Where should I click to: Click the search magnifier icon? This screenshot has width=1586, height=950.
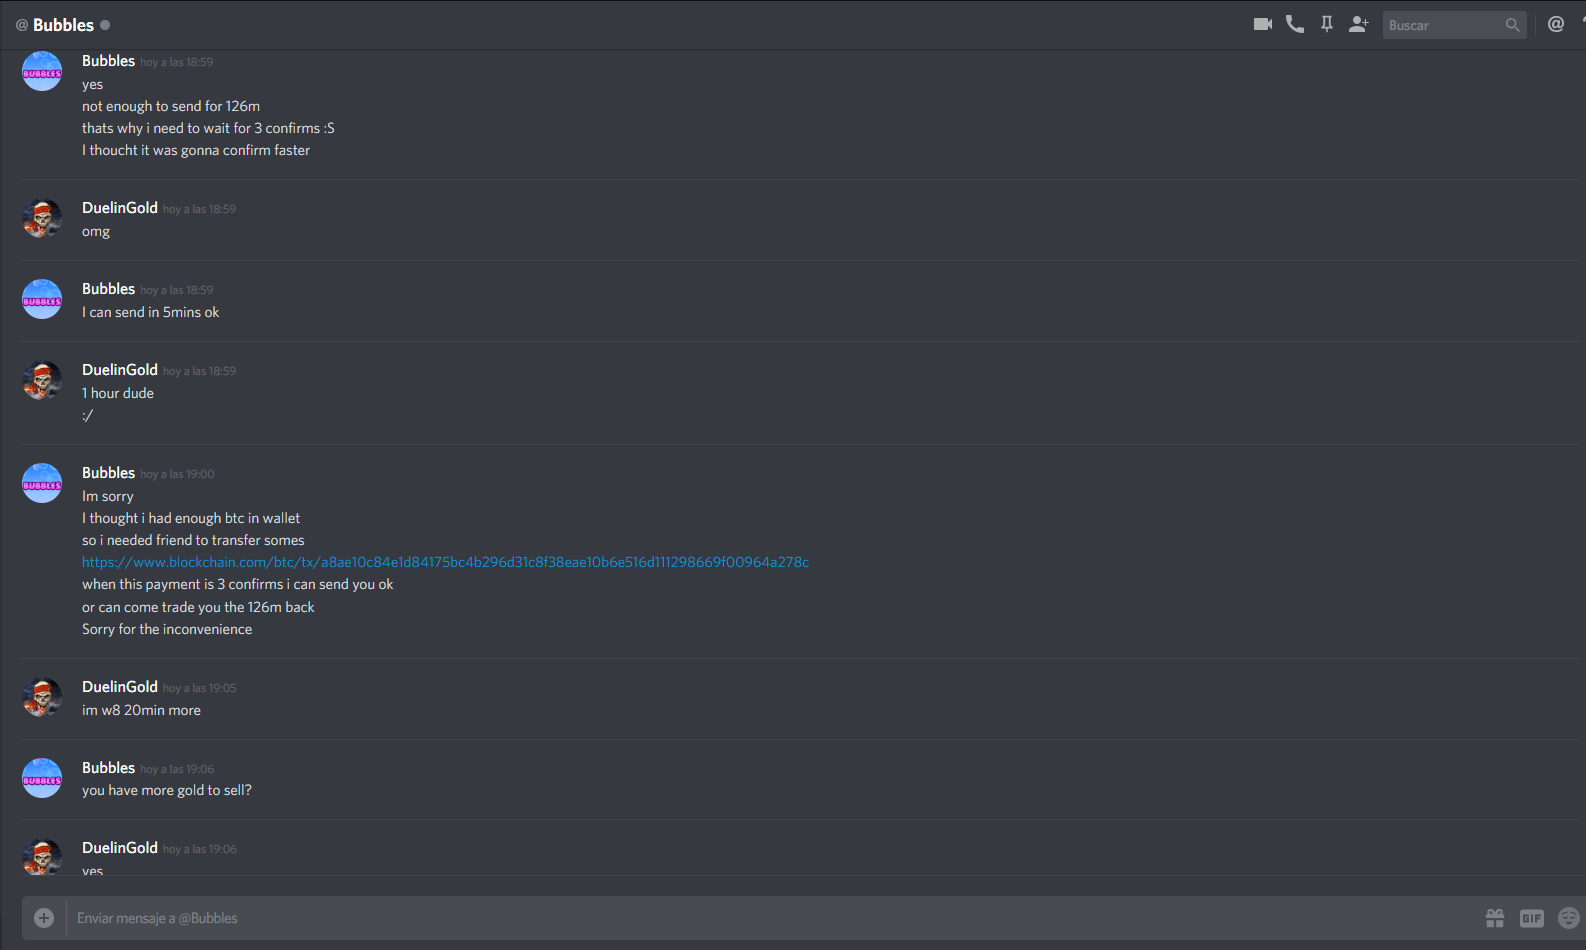tap(1512, 25)
